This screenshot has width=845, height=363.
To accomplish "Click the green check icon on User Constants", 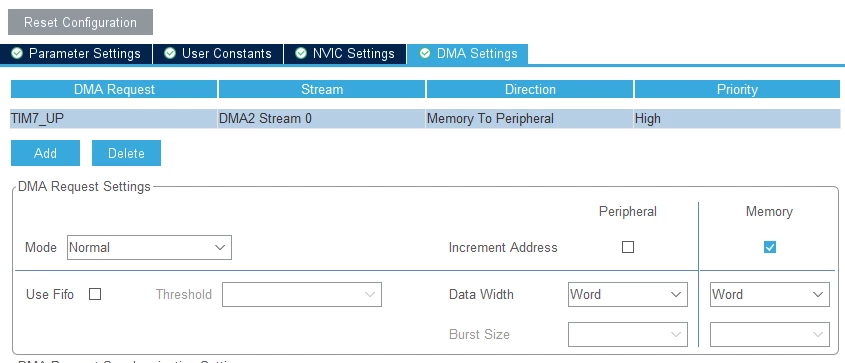I will pyautogui.click(x=170, y=53).
